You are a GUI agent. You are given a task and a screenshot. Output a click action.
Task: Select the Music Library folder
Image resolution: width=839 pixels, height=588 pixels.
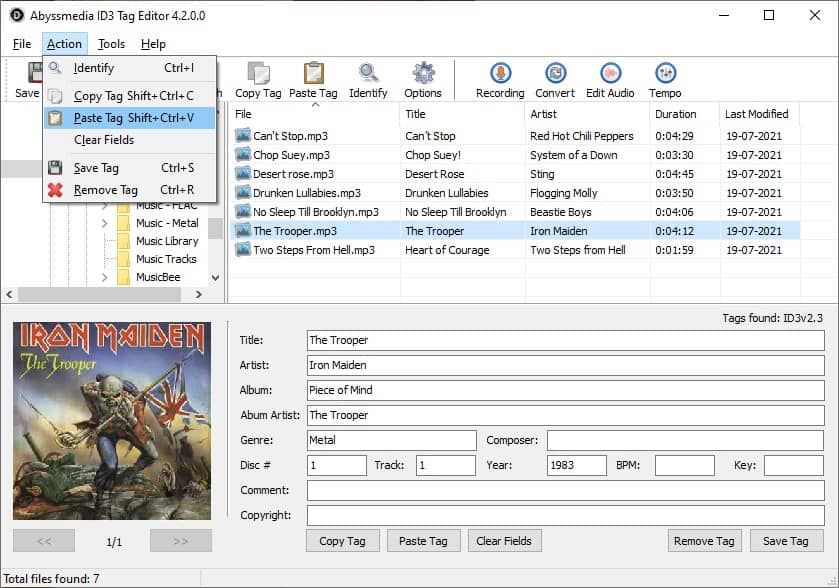coord(167,241)
